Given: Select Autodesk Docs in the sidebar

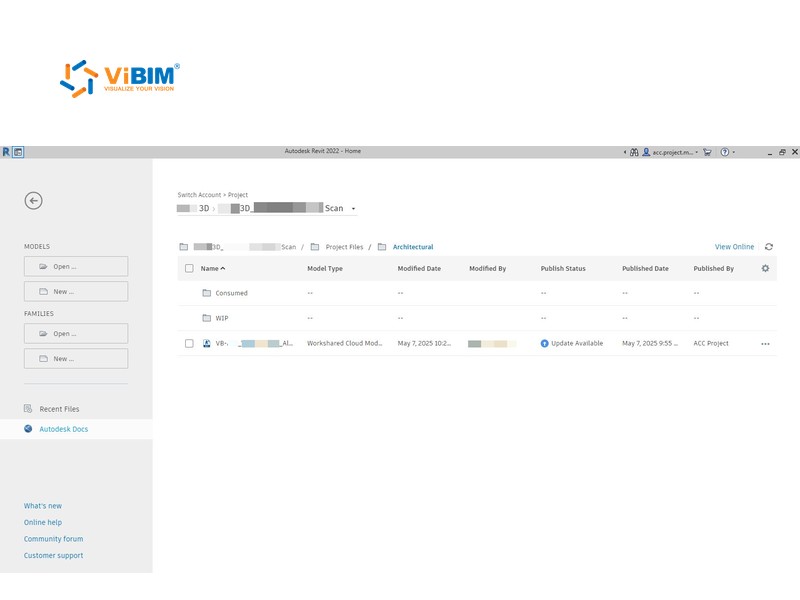Looking at the screenshot, I should pyautogui.click(x=64, y=429).
